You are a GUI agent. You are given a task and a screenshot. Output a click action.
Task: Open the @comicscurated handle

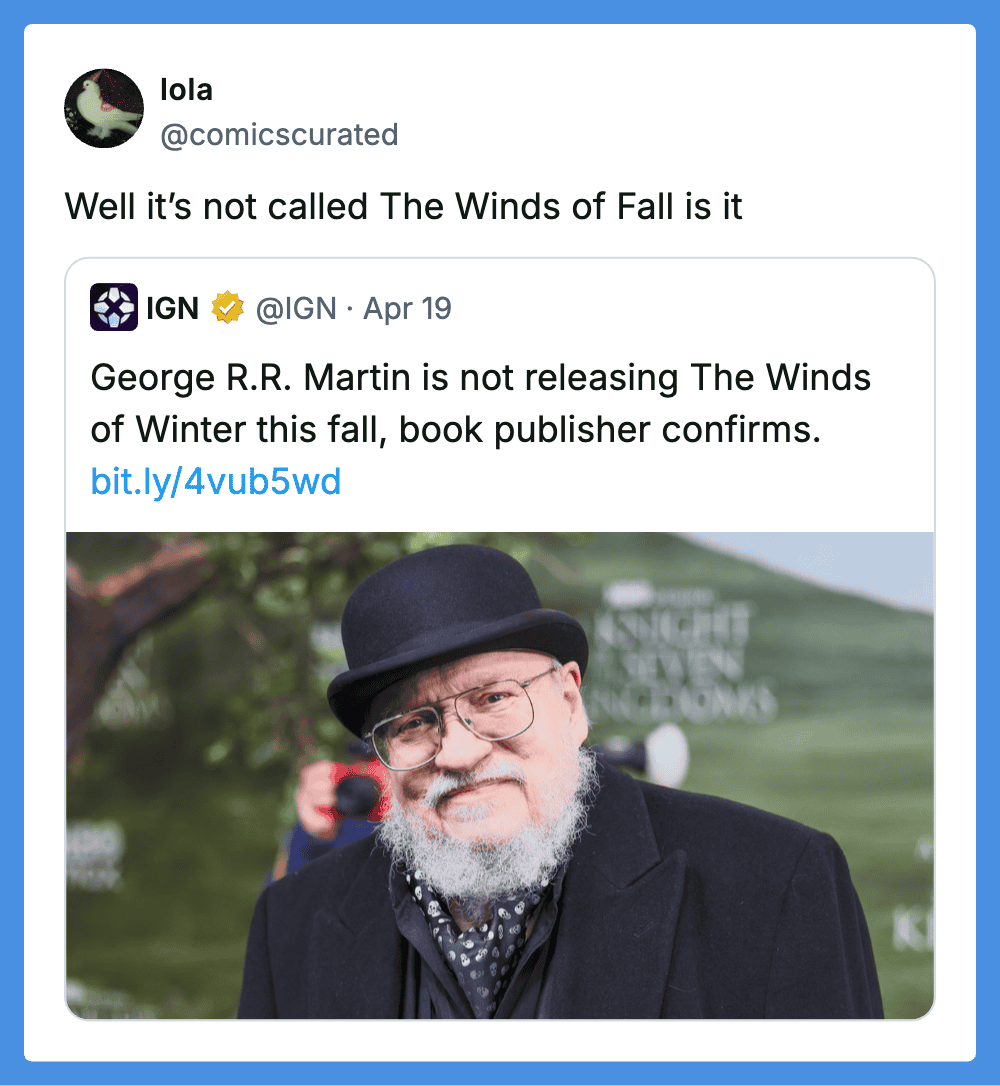coord(279,134)
